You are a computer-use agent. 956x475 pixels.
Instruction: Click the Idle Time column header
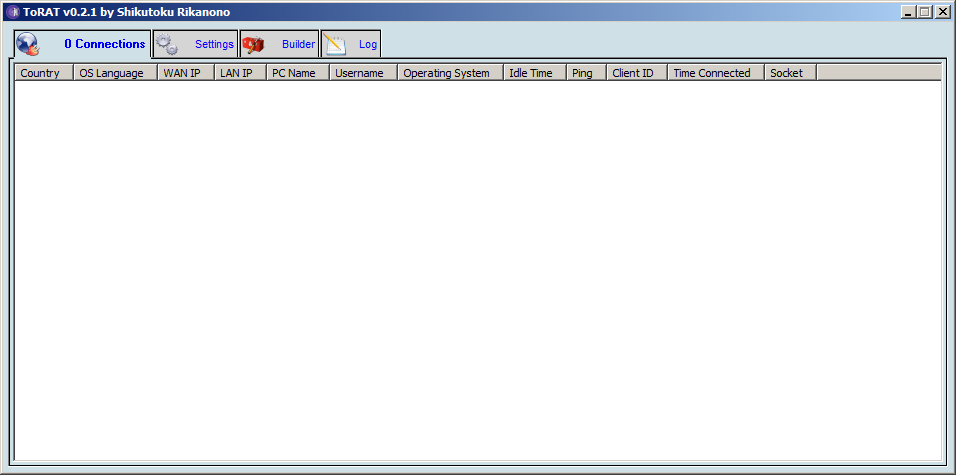coord(534,73)
